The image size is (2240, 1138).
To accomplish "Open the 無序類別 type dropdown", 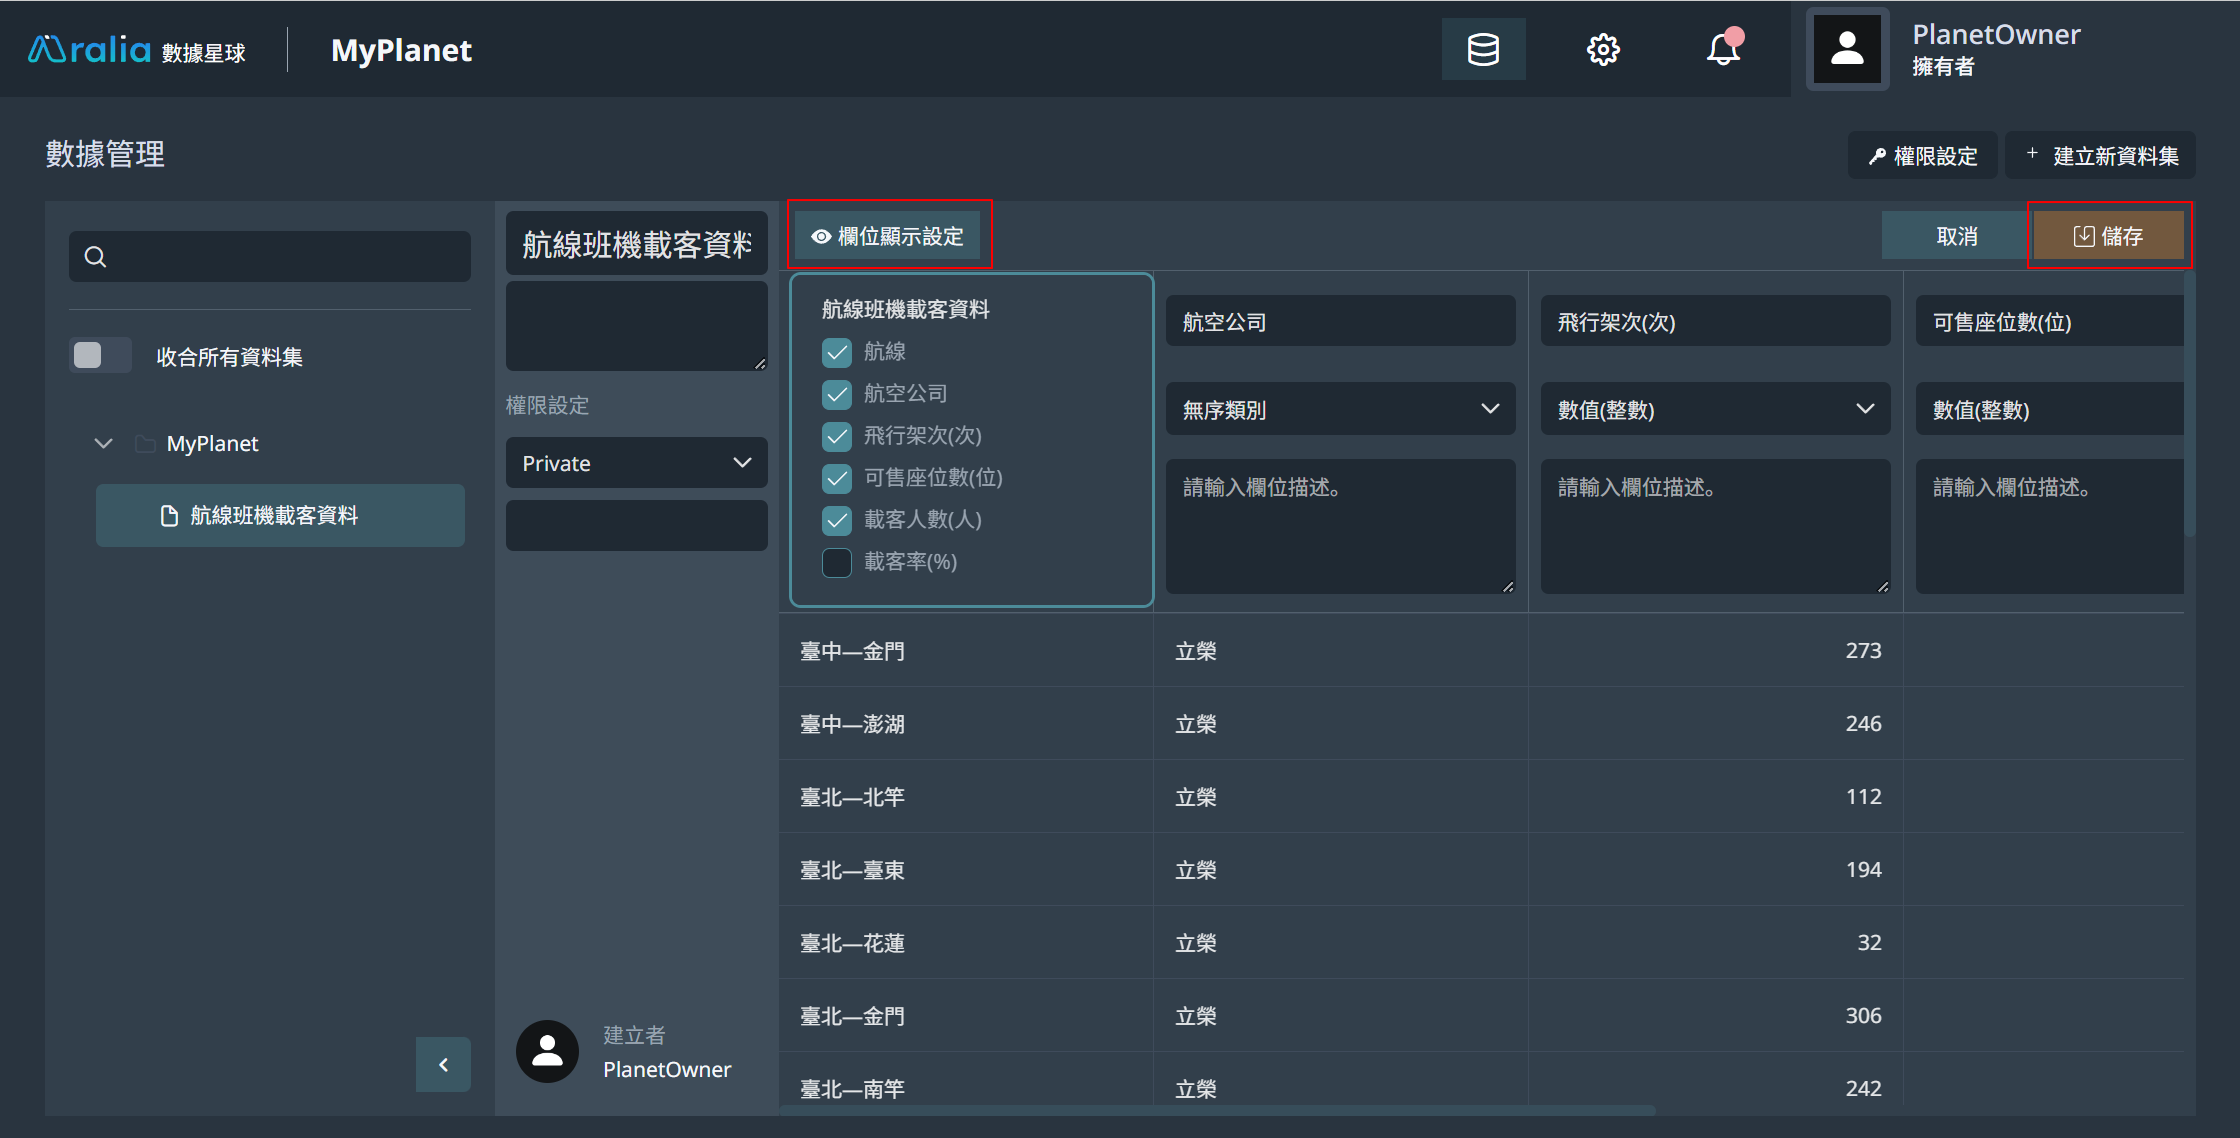I will coord(1340,409).
